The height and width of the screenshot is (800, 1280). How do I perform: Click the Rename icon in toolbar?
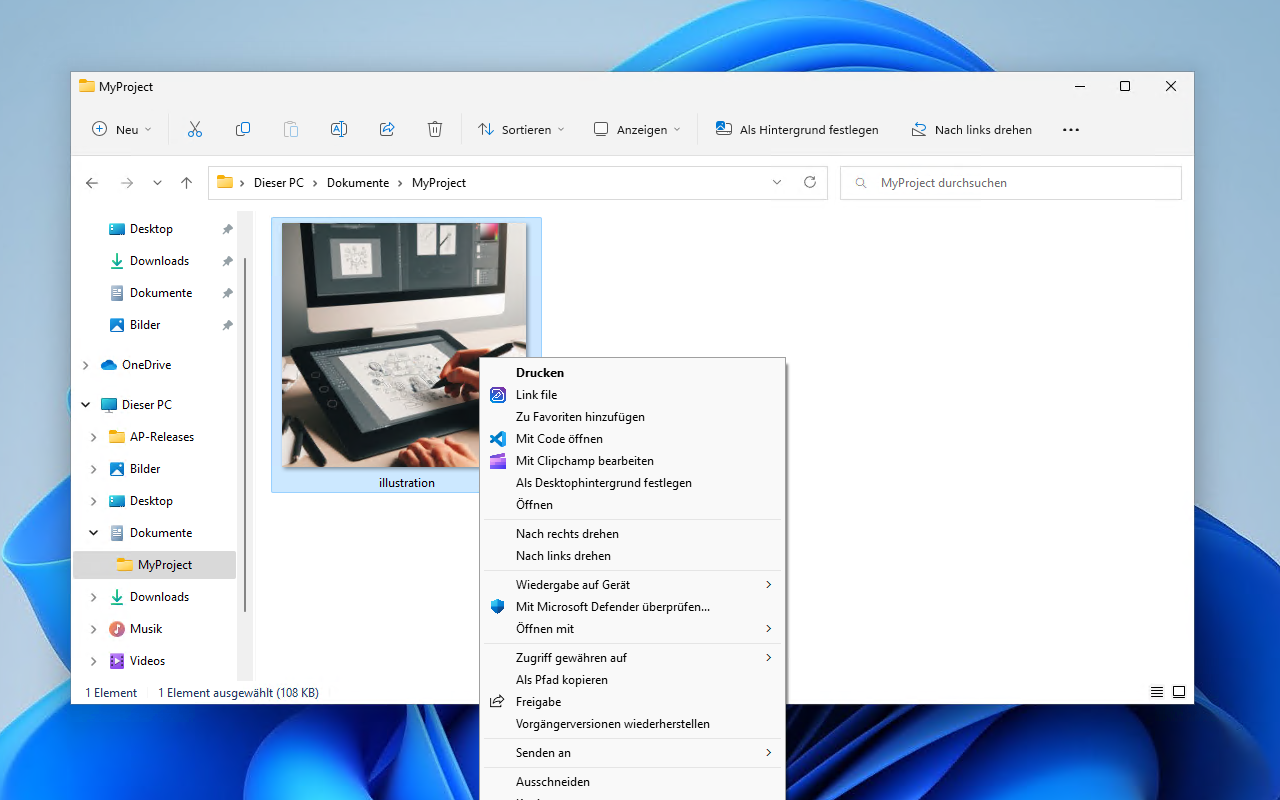tap(339, 129)
